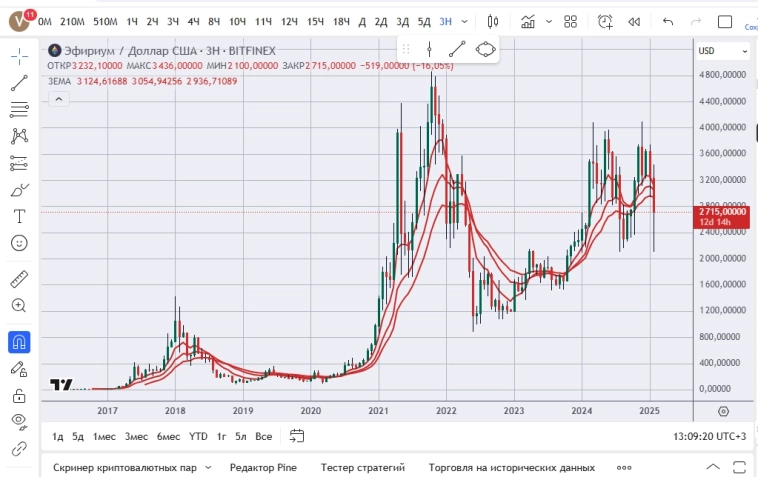The height and width of the screenshot is (477, 758).
Task: Open the Тестер стратегий tab
Action: click(363, 467)
